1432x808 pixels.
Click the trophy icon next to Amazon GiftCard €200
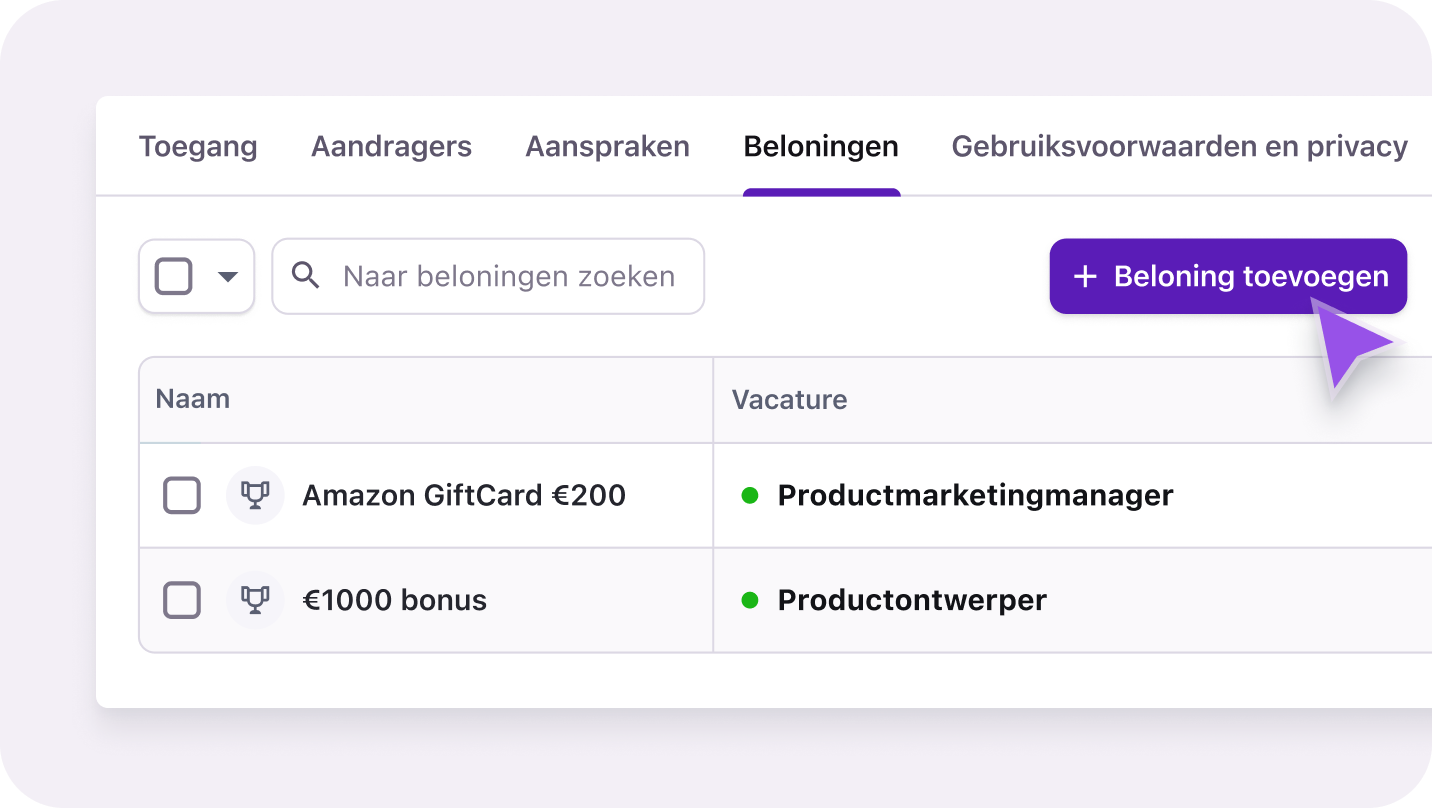click(x=255, y=495)
